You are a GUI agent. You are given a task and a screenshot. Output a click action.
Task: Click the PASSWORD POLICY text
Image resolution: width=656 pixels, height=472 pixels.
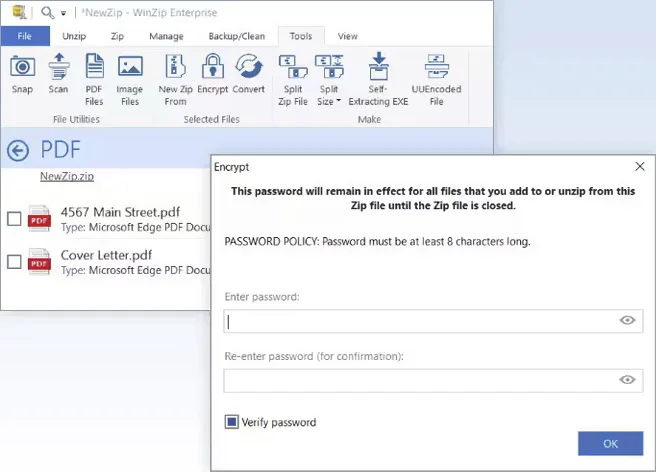[x=377, y=242]
